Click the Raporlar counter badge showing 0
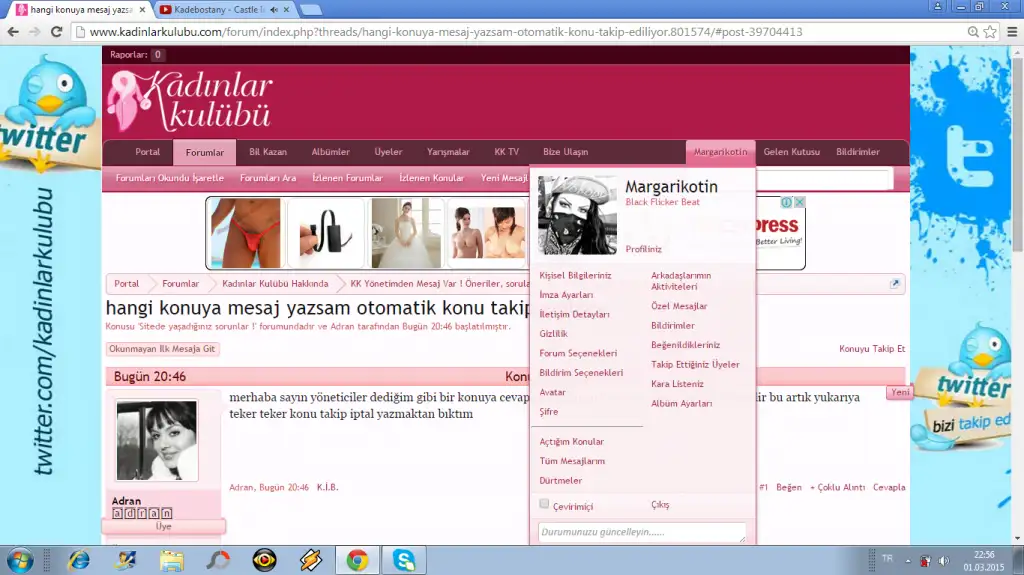1024x575 pixels. tap(157, 55)
